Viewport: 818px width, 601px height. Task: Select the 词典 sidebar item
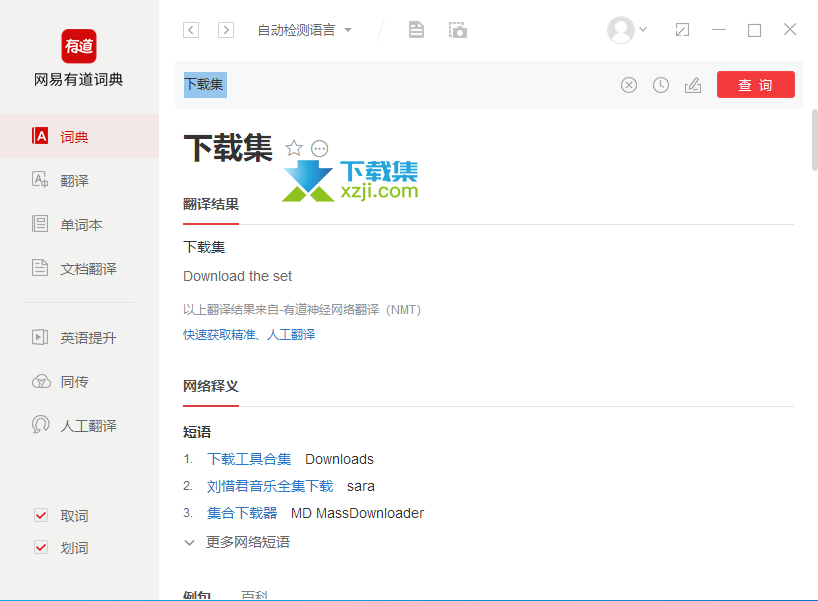point(79,136)
